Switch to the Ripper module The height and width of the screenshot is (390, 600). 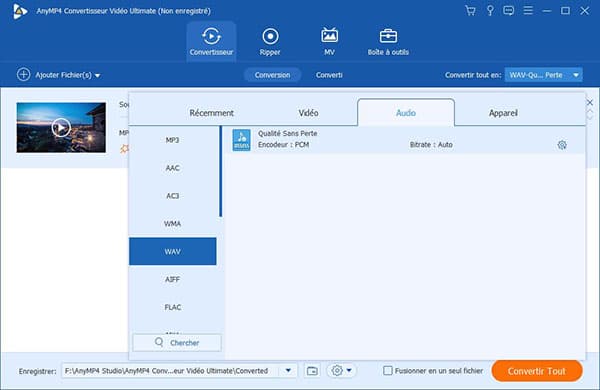click(270, 41)
